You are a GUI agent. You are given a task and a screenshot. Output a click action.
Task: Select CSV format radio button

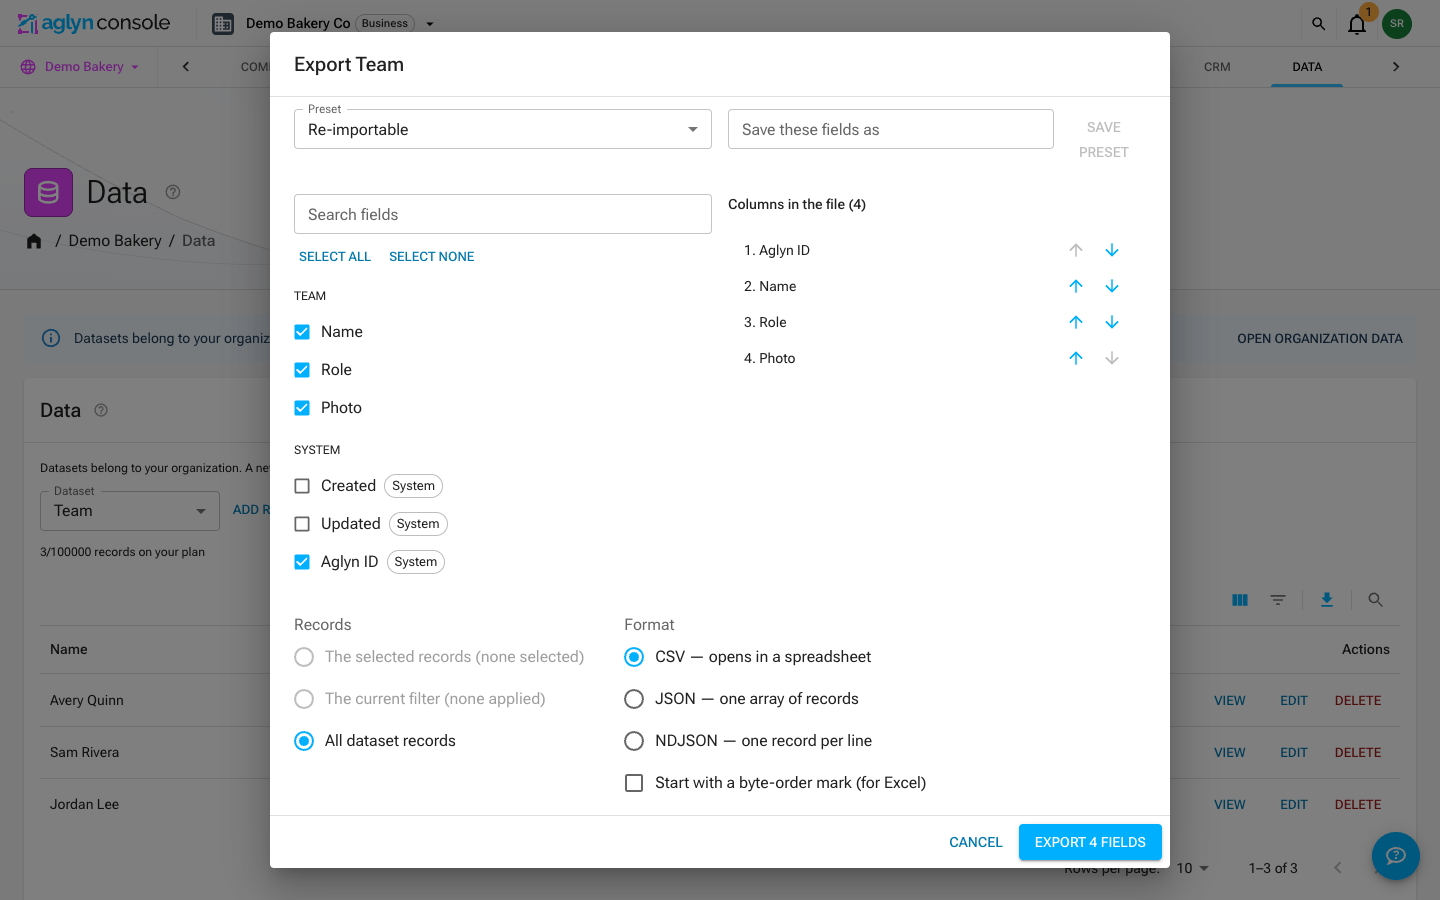coord(634,657)
